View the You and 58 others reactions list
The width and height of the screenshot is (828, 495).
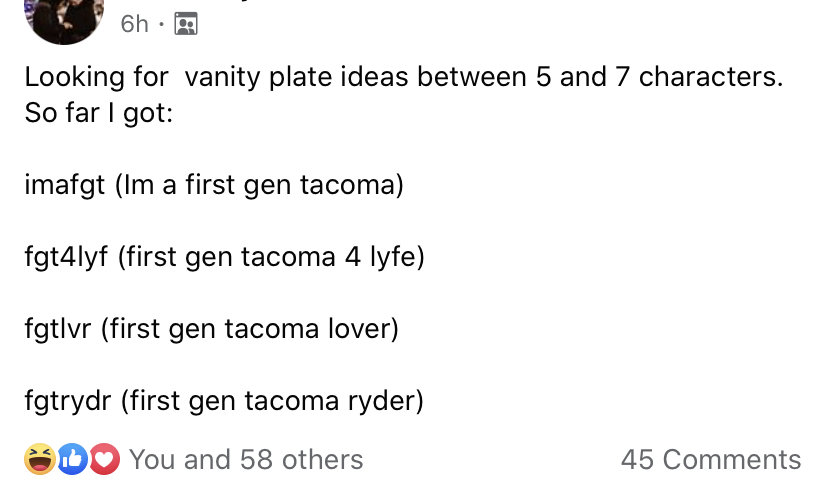tap(246, 459)
